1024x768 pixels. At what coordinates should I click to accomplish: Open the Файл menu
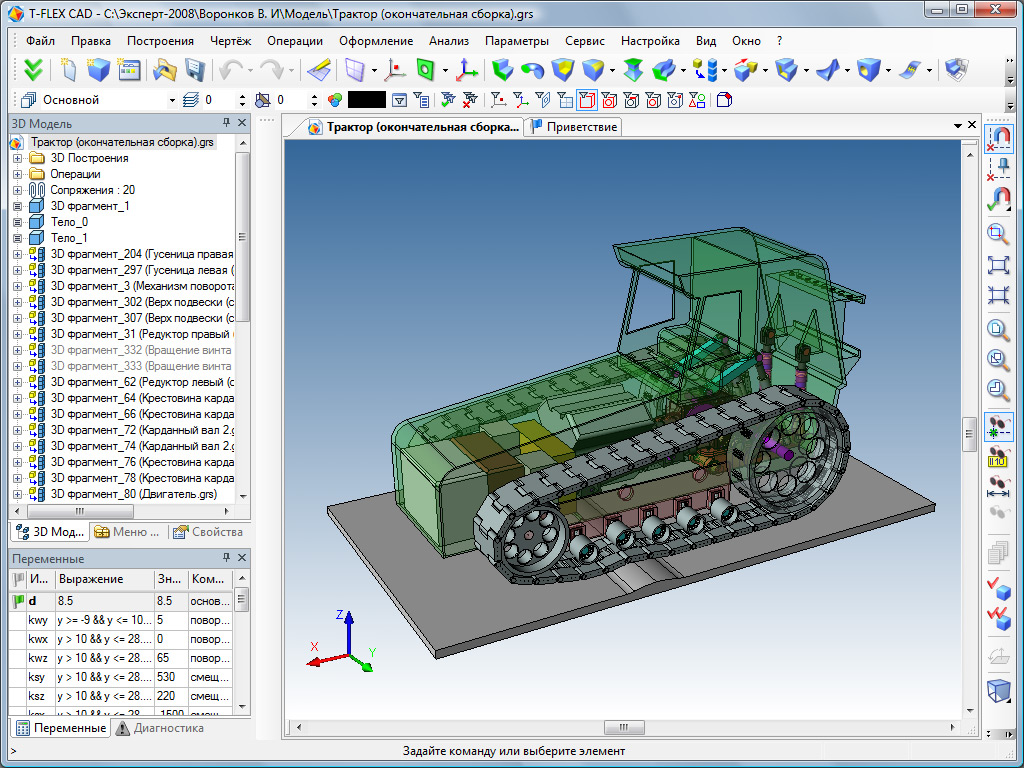pyautogui.click(x=40, y=40)
